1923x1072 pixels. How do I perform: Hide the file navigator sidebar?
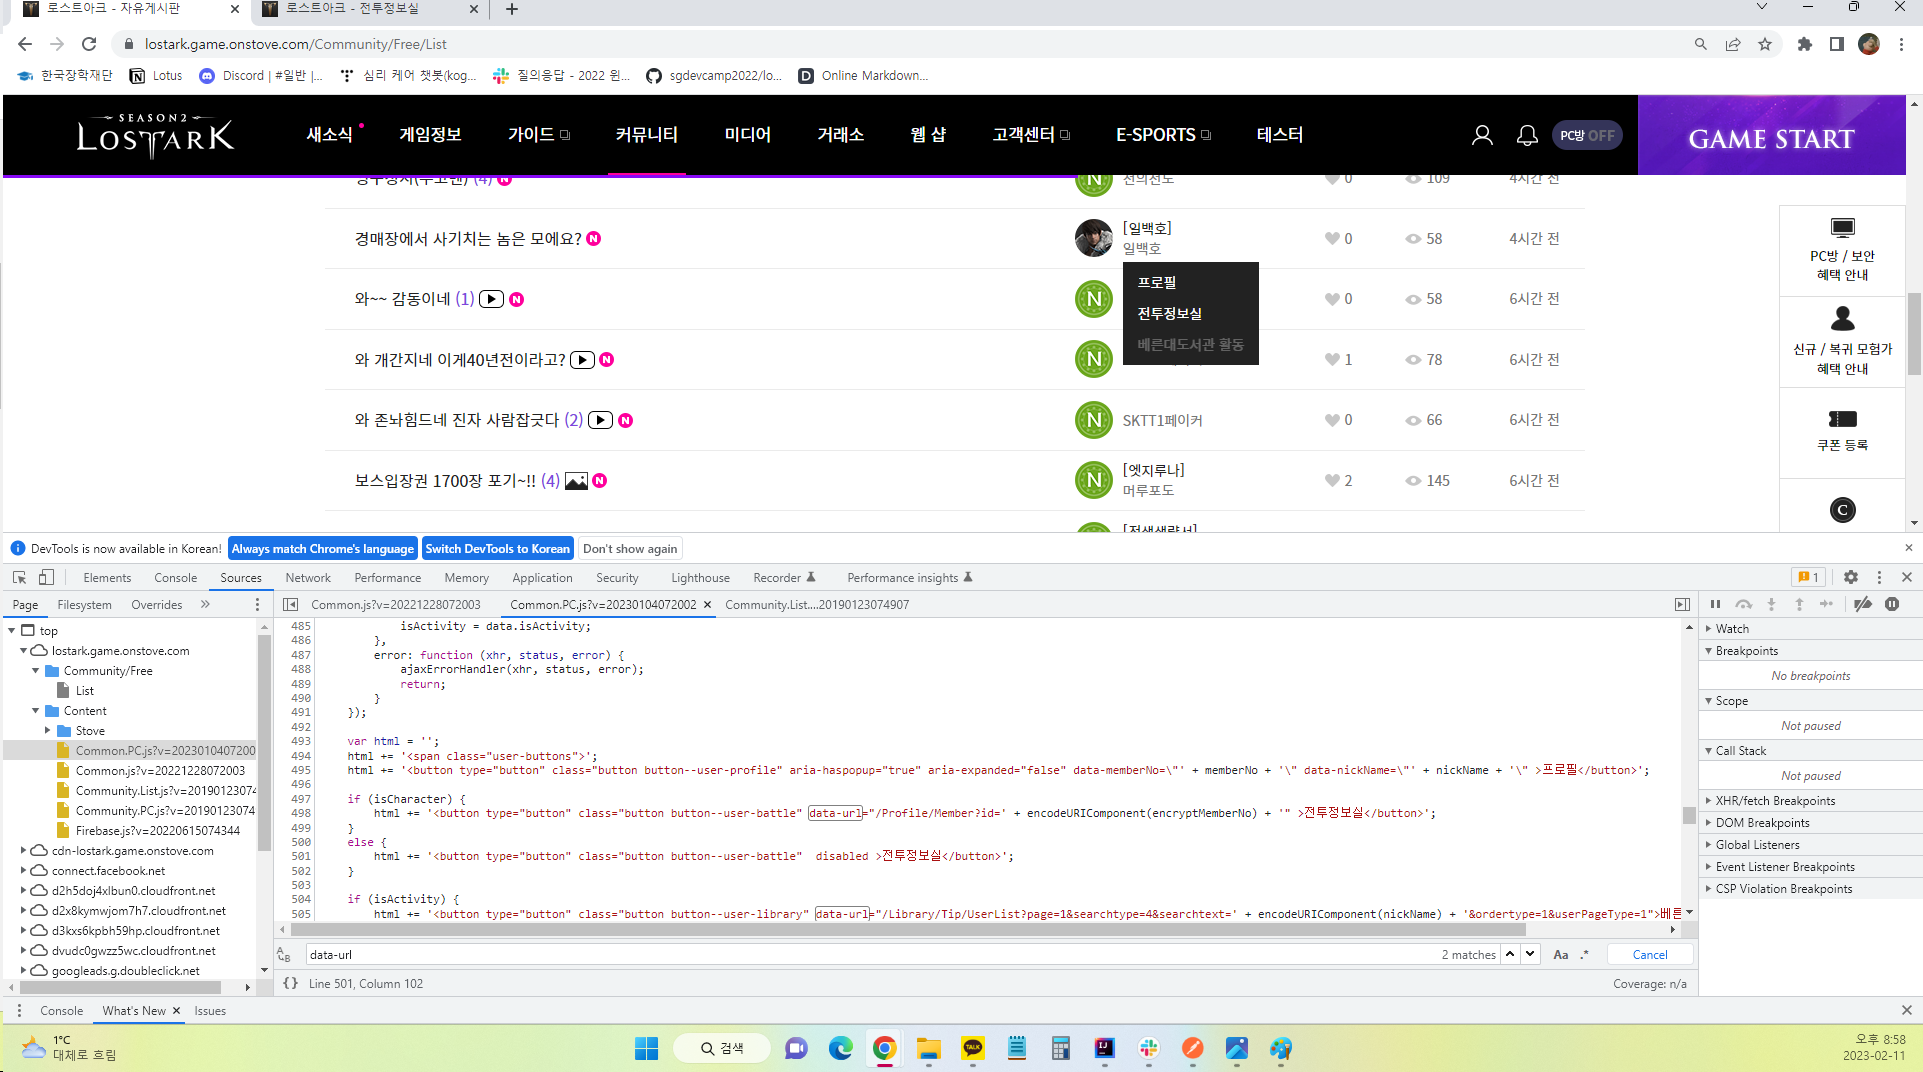click(290, 604)
